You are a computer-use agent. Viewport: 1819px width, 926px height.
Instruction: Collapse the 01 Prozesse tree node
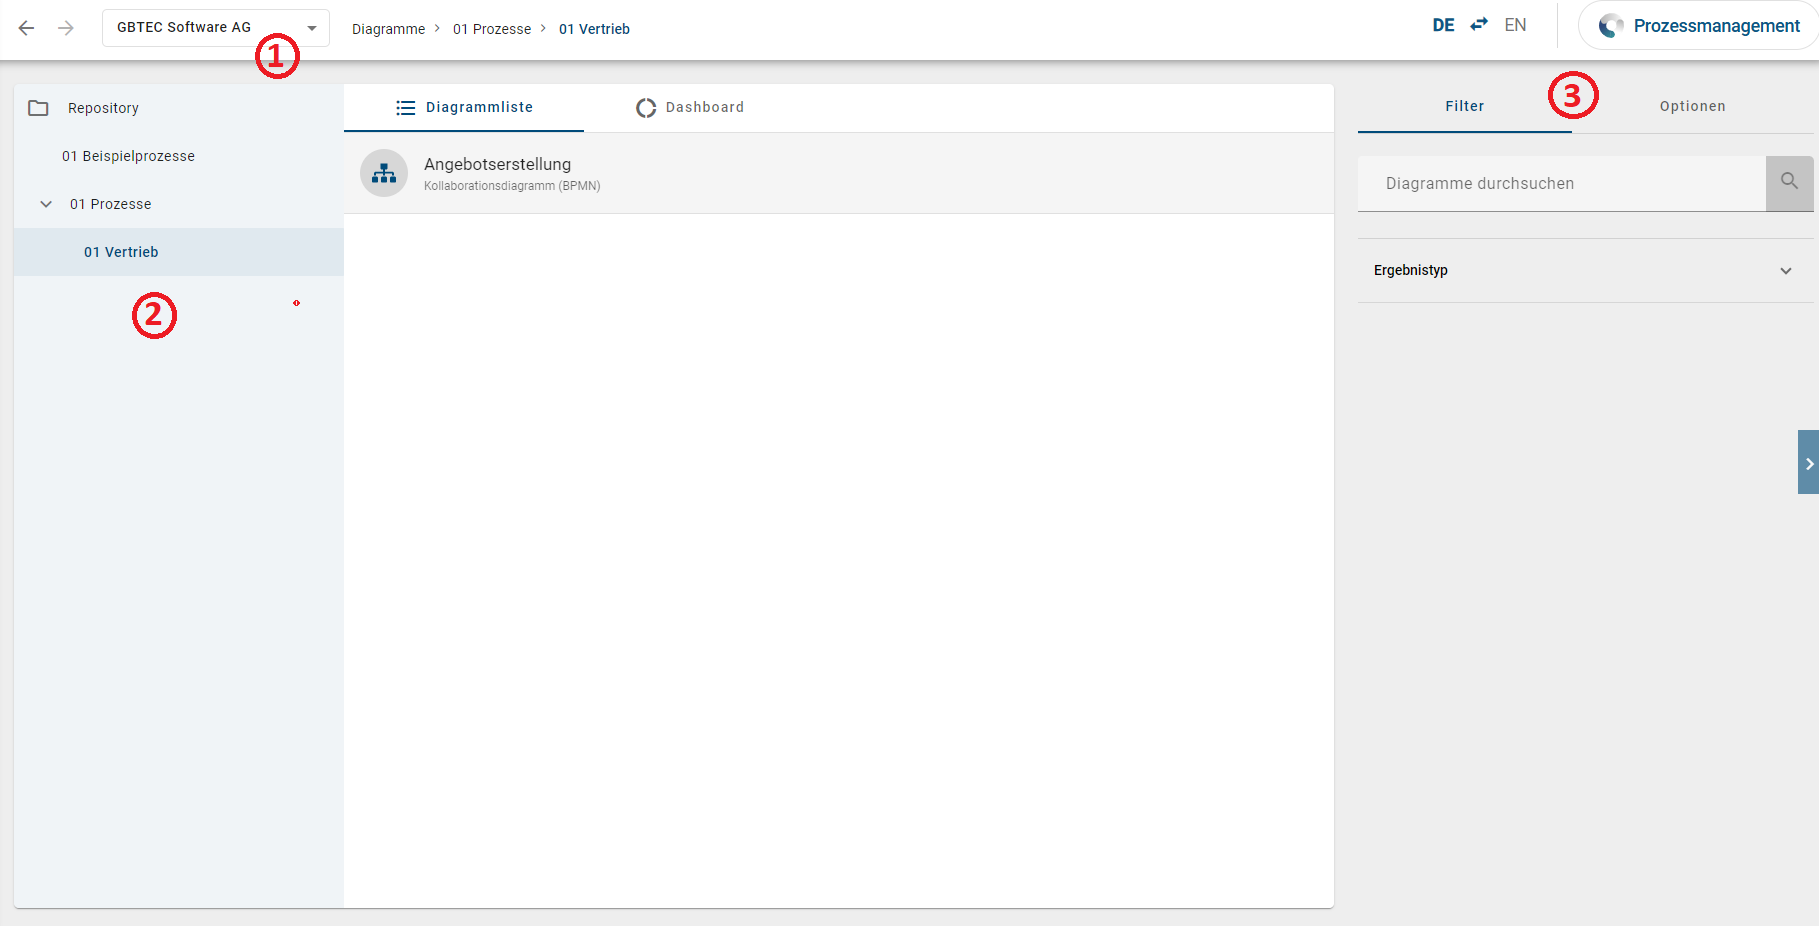click(x=46, y=204)
